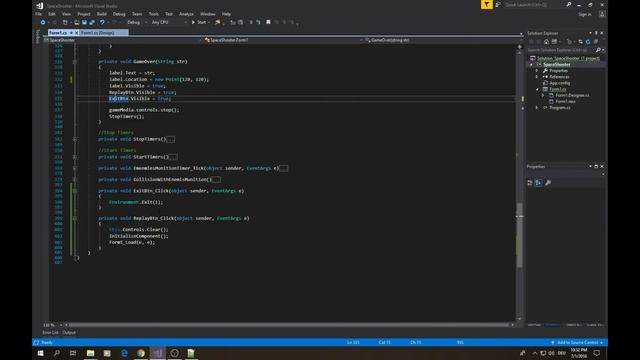
Task: Click the Save All toolbar icon
Action: (x=92, y=22)
